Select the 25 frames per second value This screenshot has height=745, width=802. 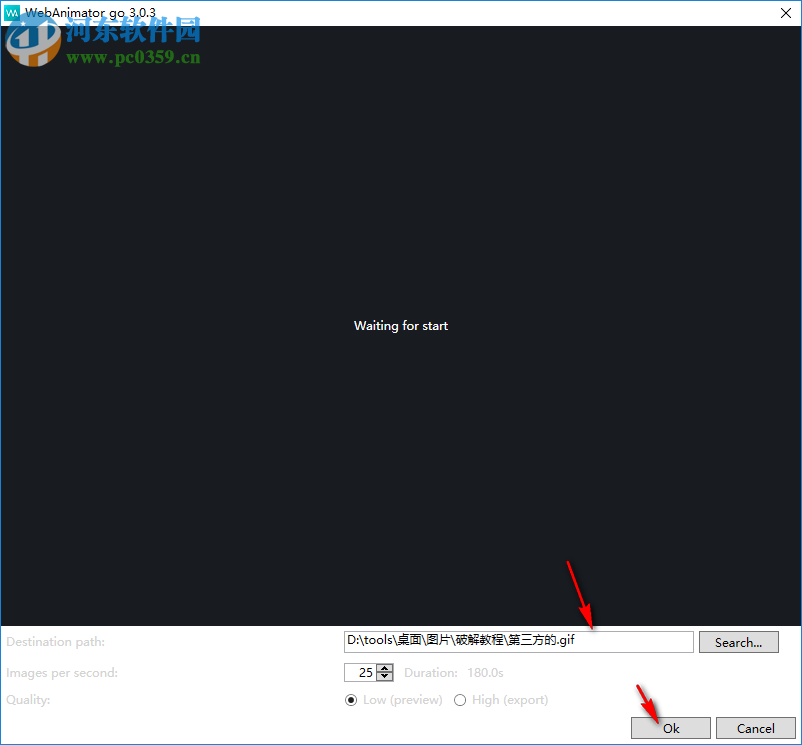[x=364, y=672]
